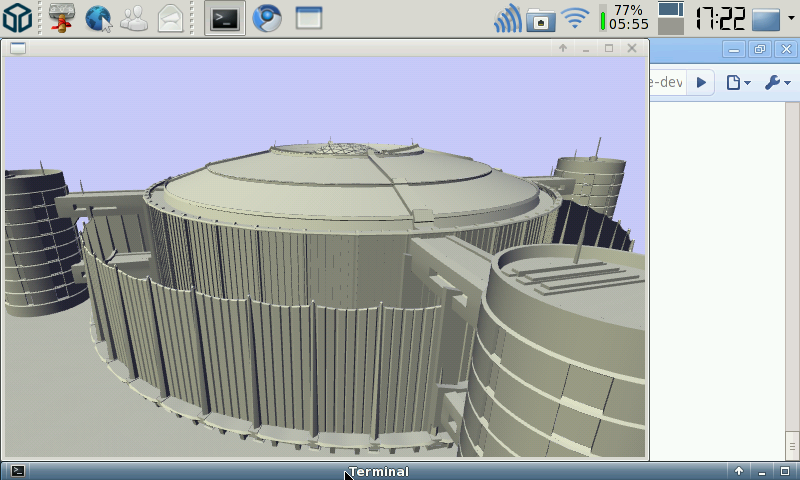The width and height of the screenshot is (800, 480).
Task: Check battery status showing 77%
Action: click(623, 17)
